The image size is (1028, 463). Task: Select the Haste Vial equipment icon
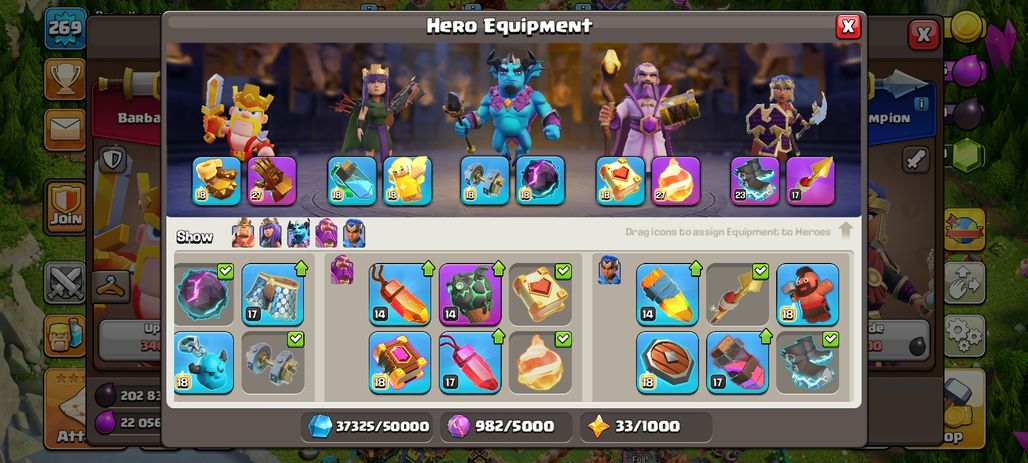737,363
